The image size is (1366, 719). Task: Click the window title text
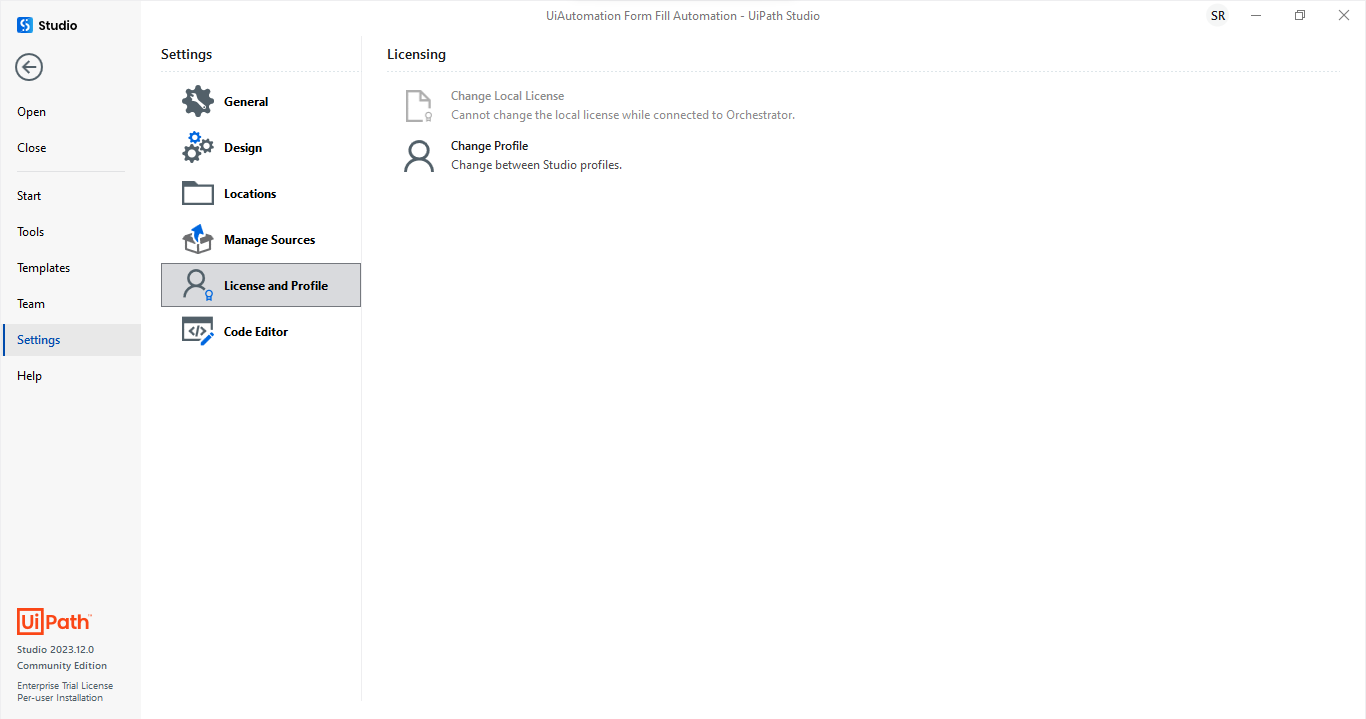pyautogui.click(x=683, y=16)
